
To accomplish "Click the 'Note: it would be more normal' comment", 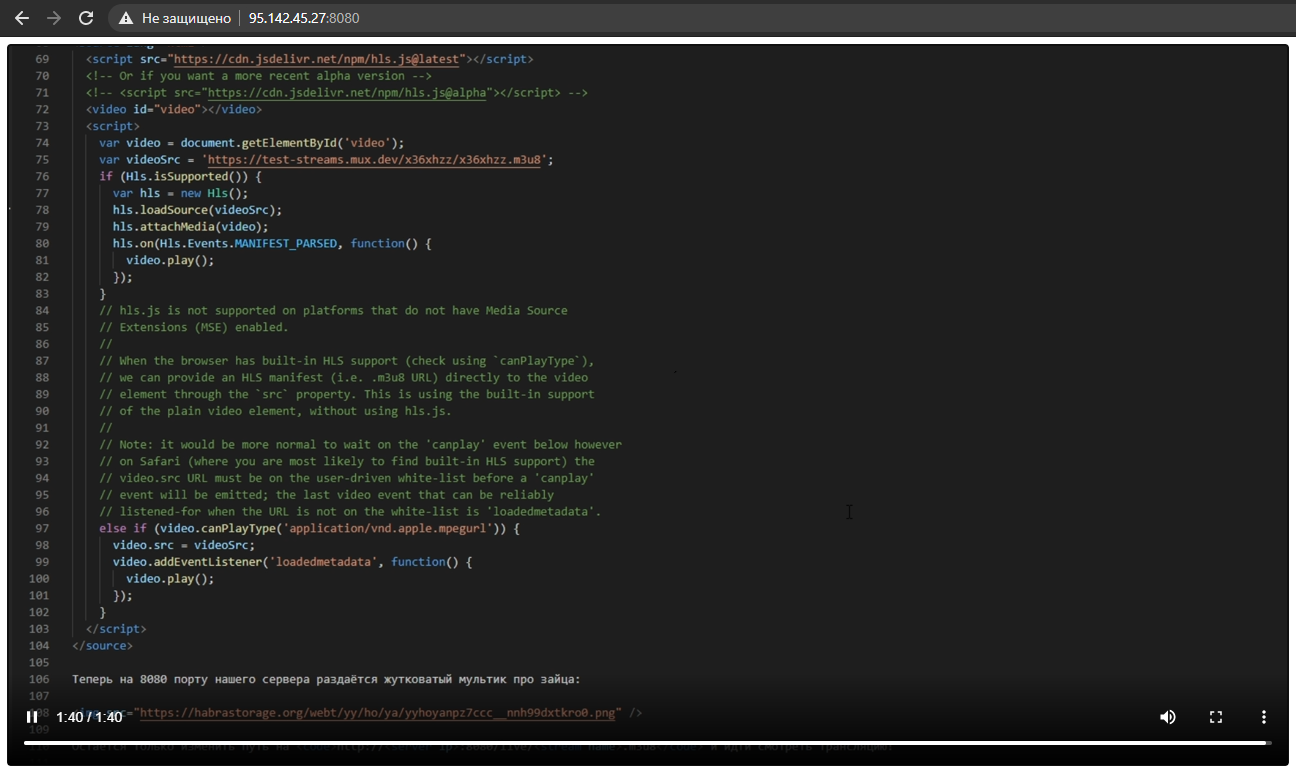I will pyautogui.click(x=360, y=444).
